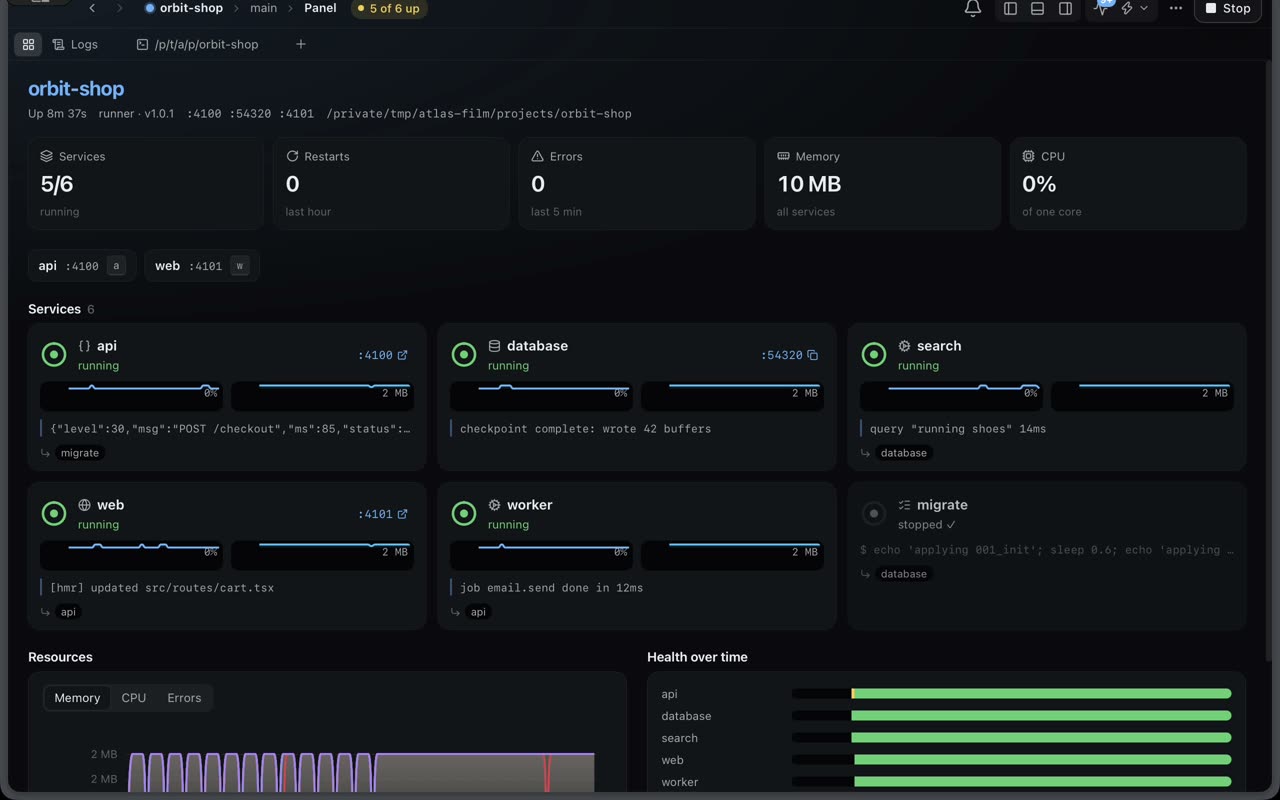Switch to the CPU resources tab
1280x800 pixels.
pos(133,698)
